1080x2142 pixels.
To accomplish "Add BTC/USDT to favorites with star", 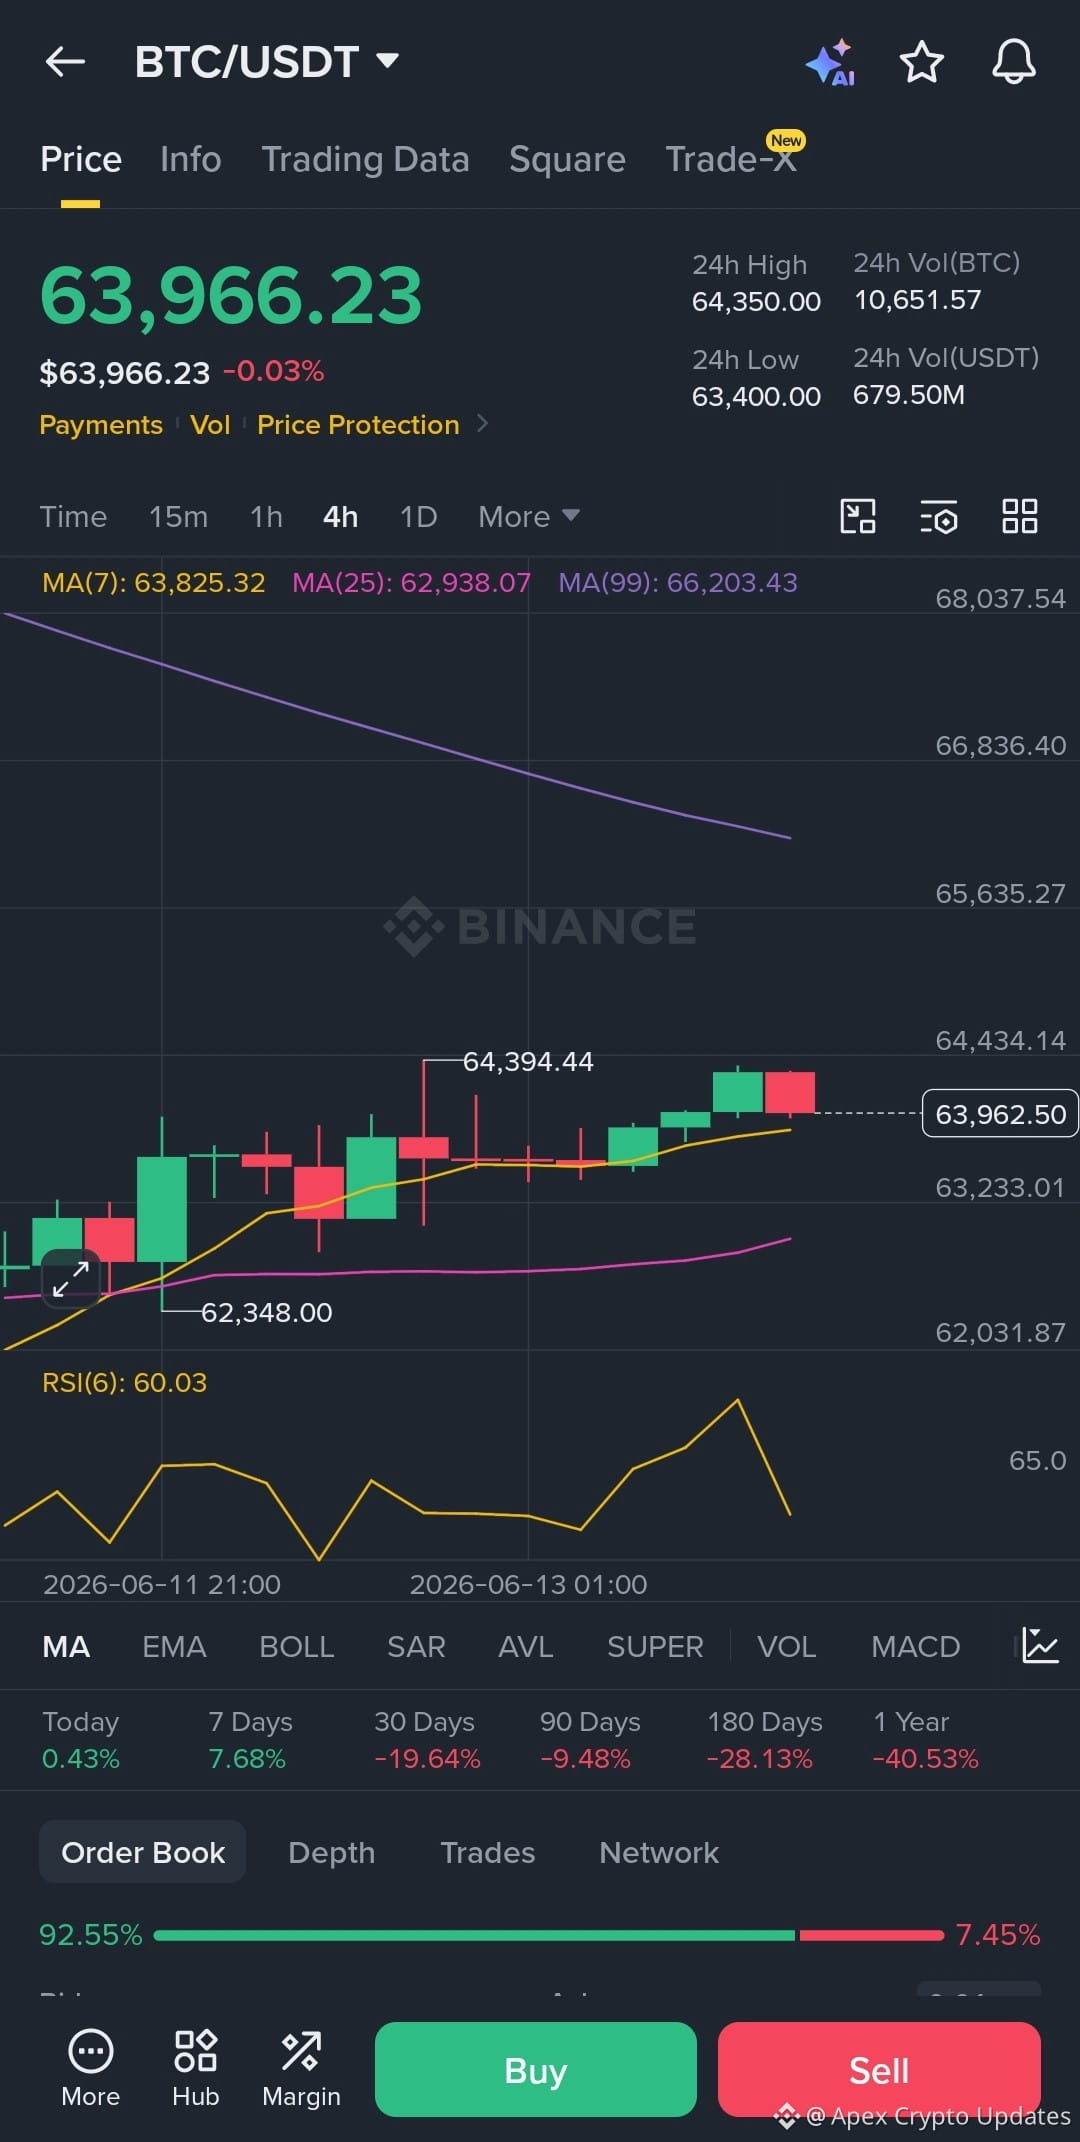I will tap(921, 62).
